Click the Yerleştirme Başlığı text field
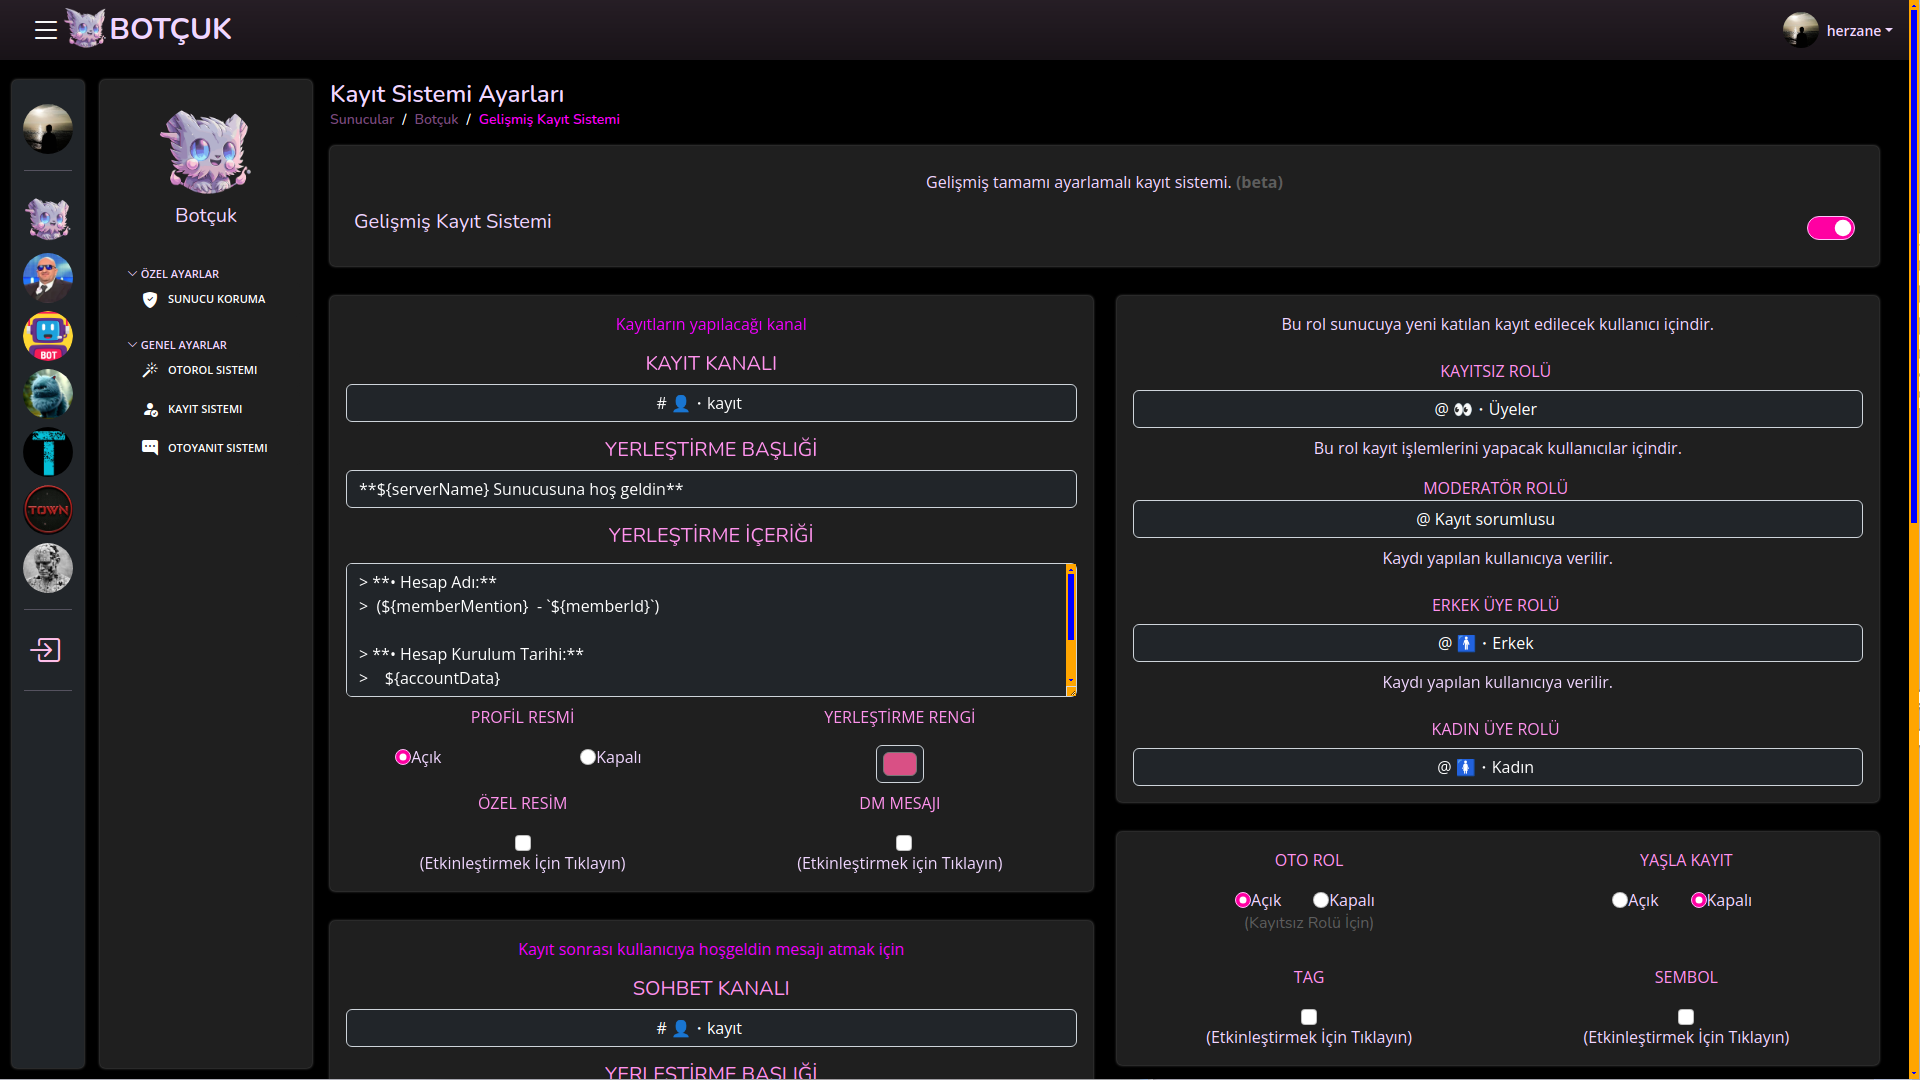This screenshot has width=1920, height=1080. [x=711, y=489]
